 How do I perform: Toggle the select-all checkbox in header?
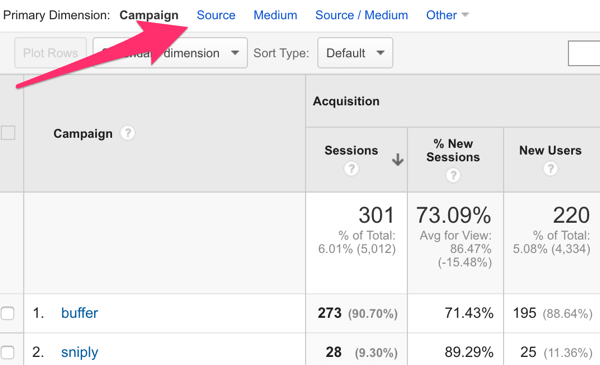tap(8, 133)
